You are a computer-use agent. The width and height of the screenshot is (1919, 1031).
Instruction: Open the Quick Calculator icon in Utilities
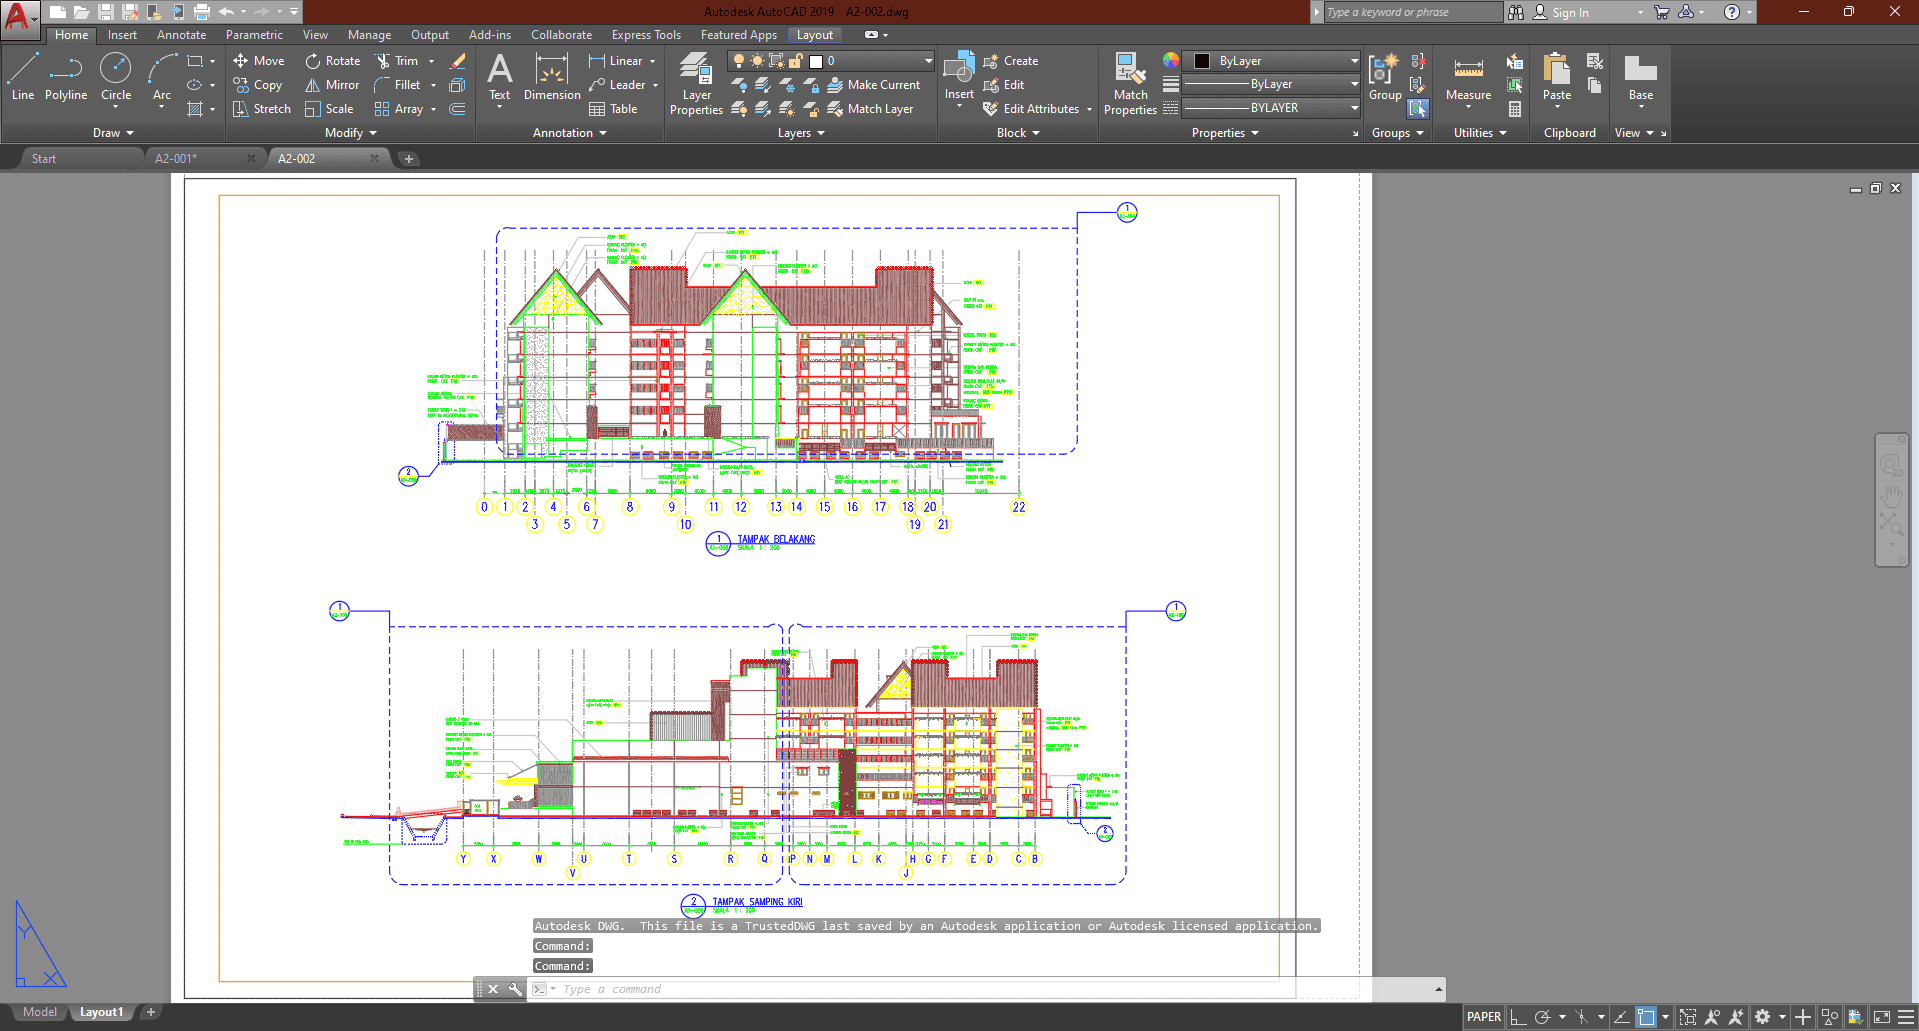point(1515,109)
